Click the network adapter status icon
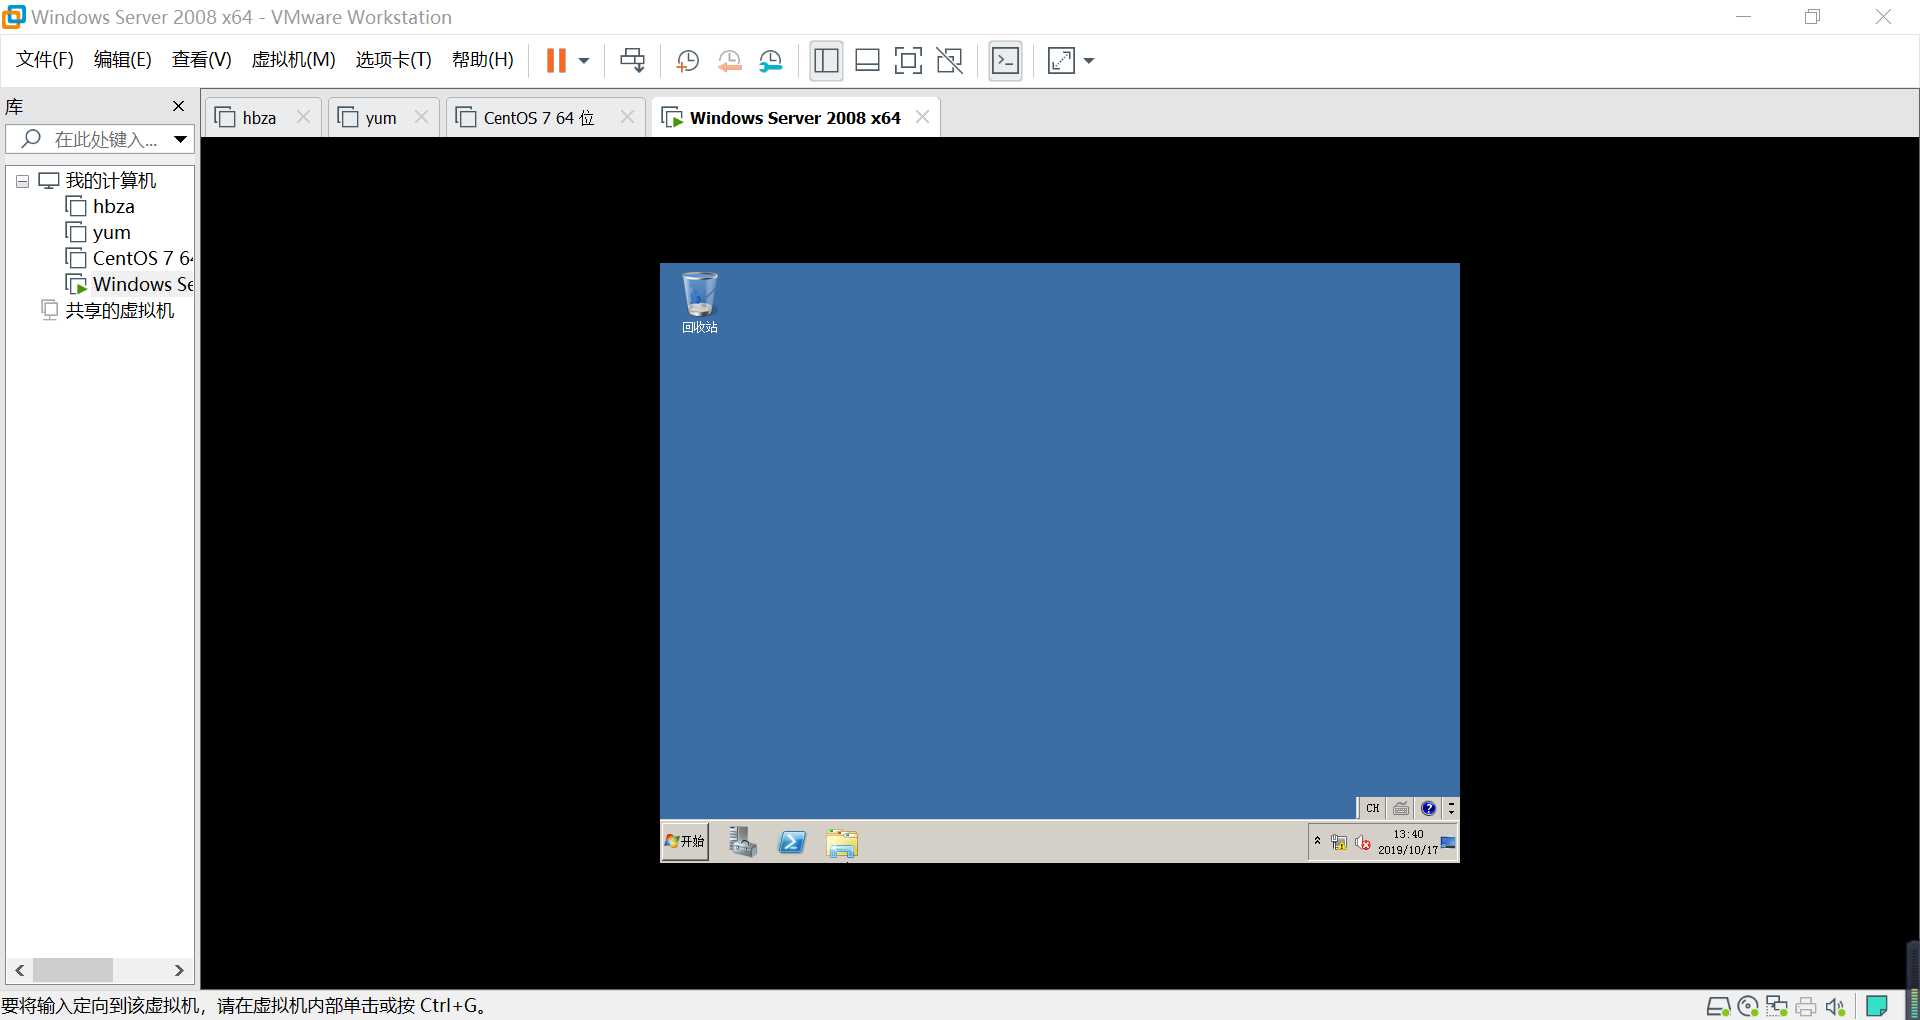 [1777, 1006]
